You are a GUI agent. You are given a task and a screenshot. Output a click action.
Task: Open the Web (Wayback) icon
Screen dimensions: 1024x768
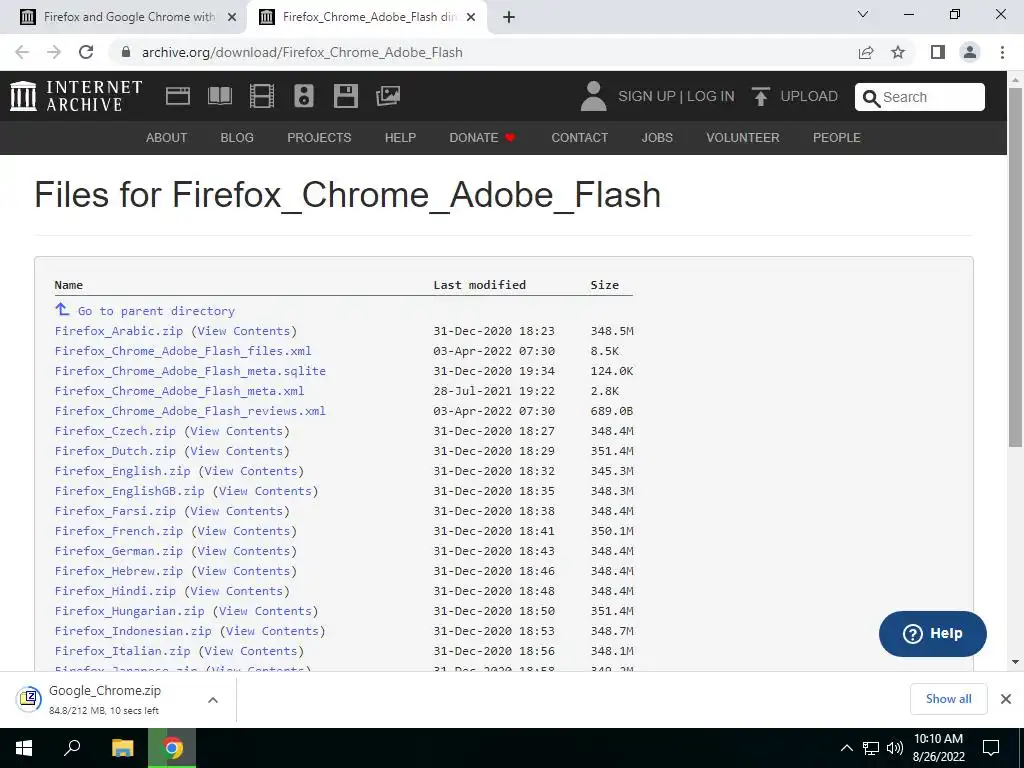178,96
